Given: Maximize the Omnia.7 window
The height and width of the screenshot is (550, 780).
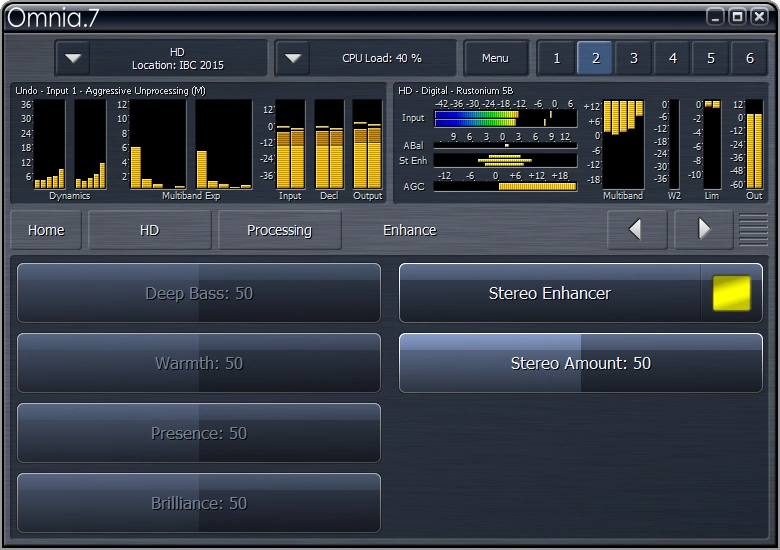Looking at the screenshot, I should 737,17.
